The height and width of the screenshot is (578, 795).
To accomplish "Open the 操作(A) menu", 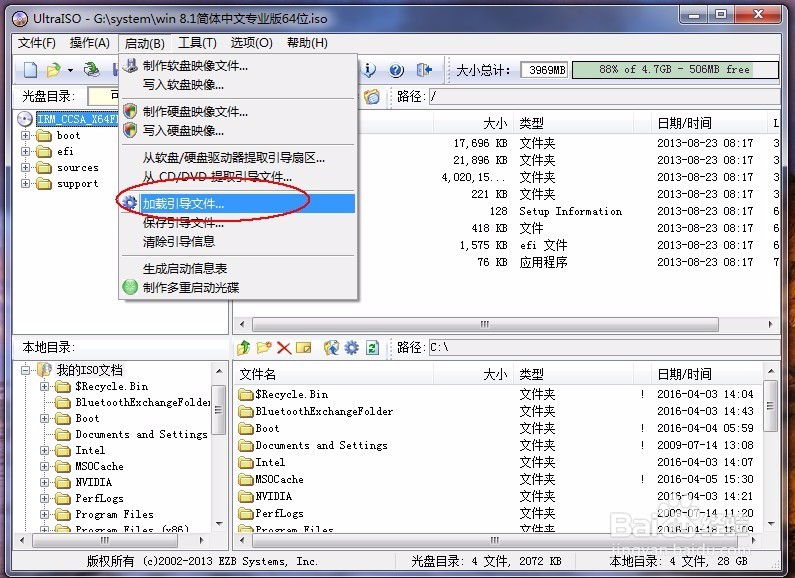I will pyautogui.click(x=90, y=43).
